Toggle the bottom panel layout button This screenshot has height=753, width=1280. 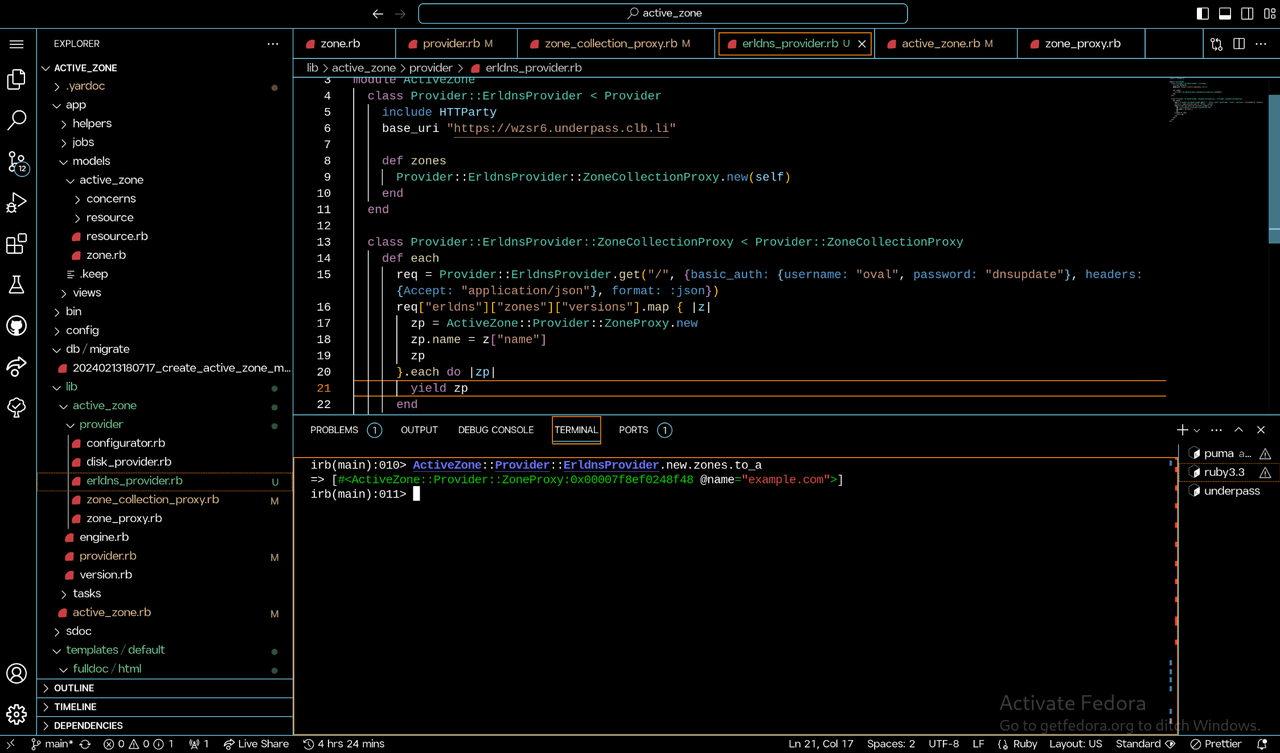(1225, 14)
